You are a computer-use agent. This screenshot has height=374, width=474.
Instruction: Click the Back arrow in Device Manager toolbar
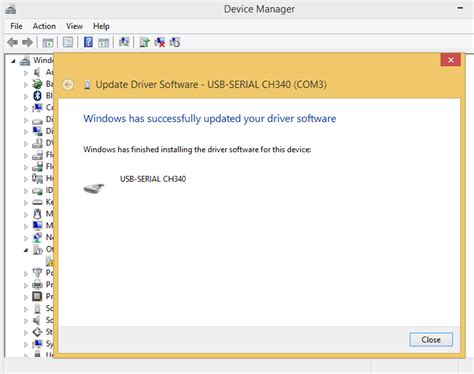tap(13, 42)
